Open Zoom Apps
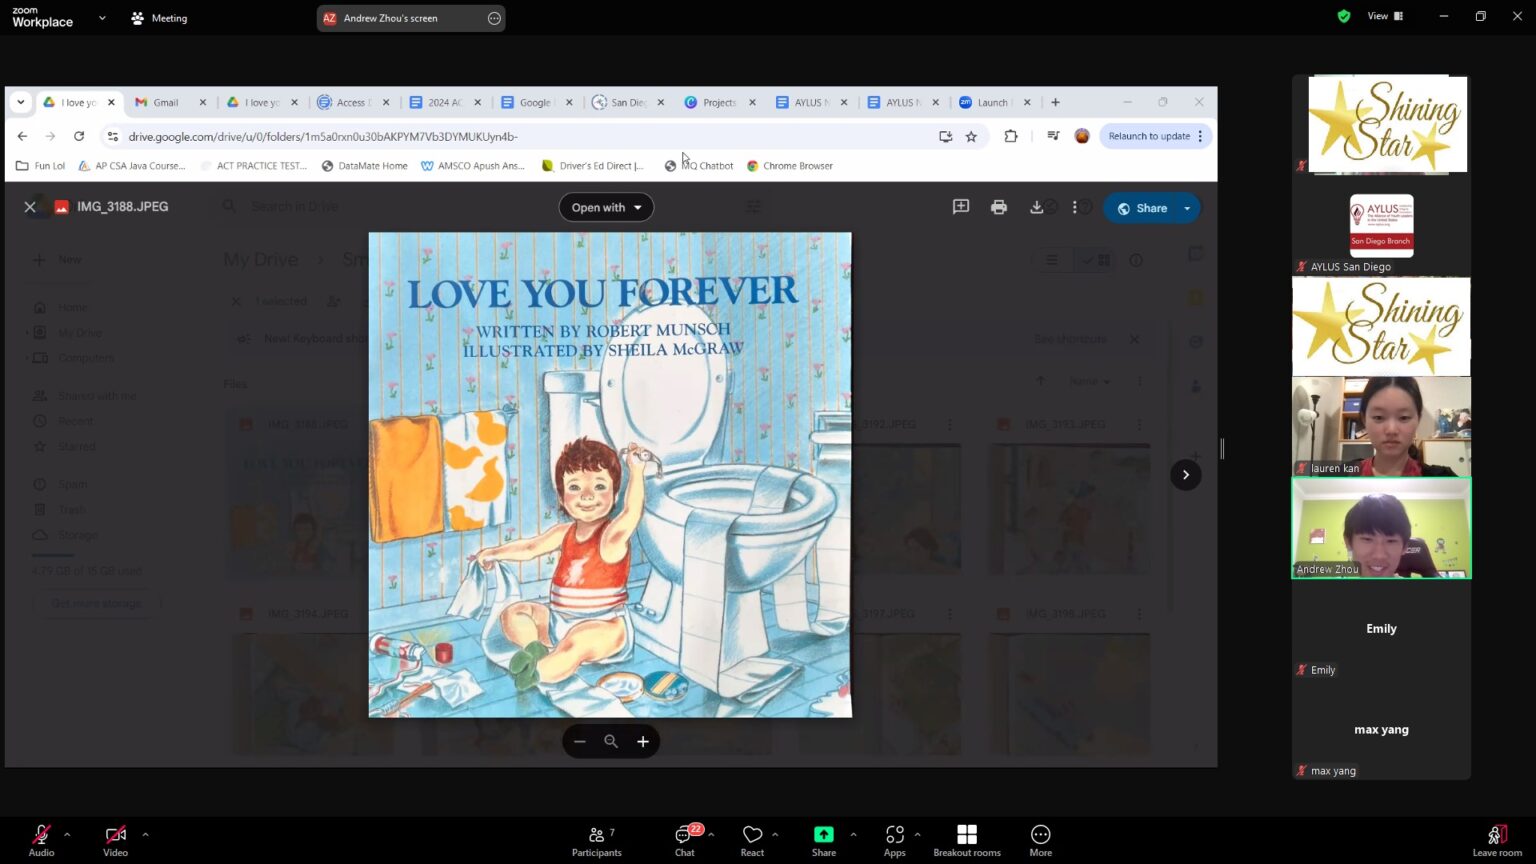 (895, 840)
